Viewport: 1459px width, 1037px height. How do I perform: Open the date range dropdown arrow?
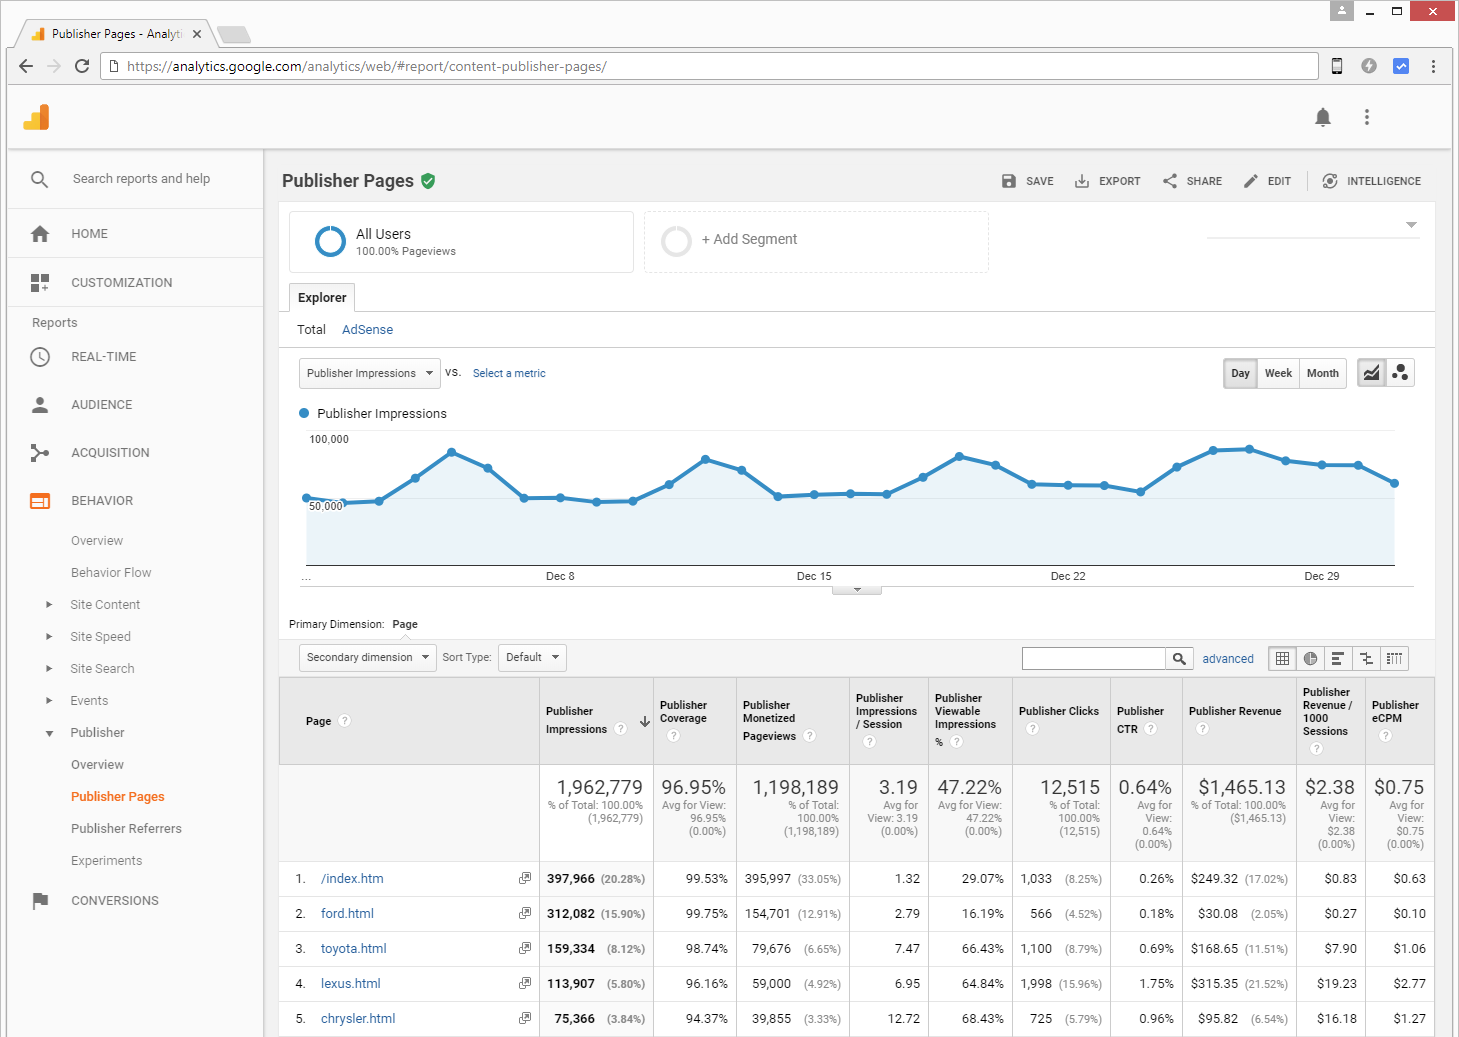1411,225
